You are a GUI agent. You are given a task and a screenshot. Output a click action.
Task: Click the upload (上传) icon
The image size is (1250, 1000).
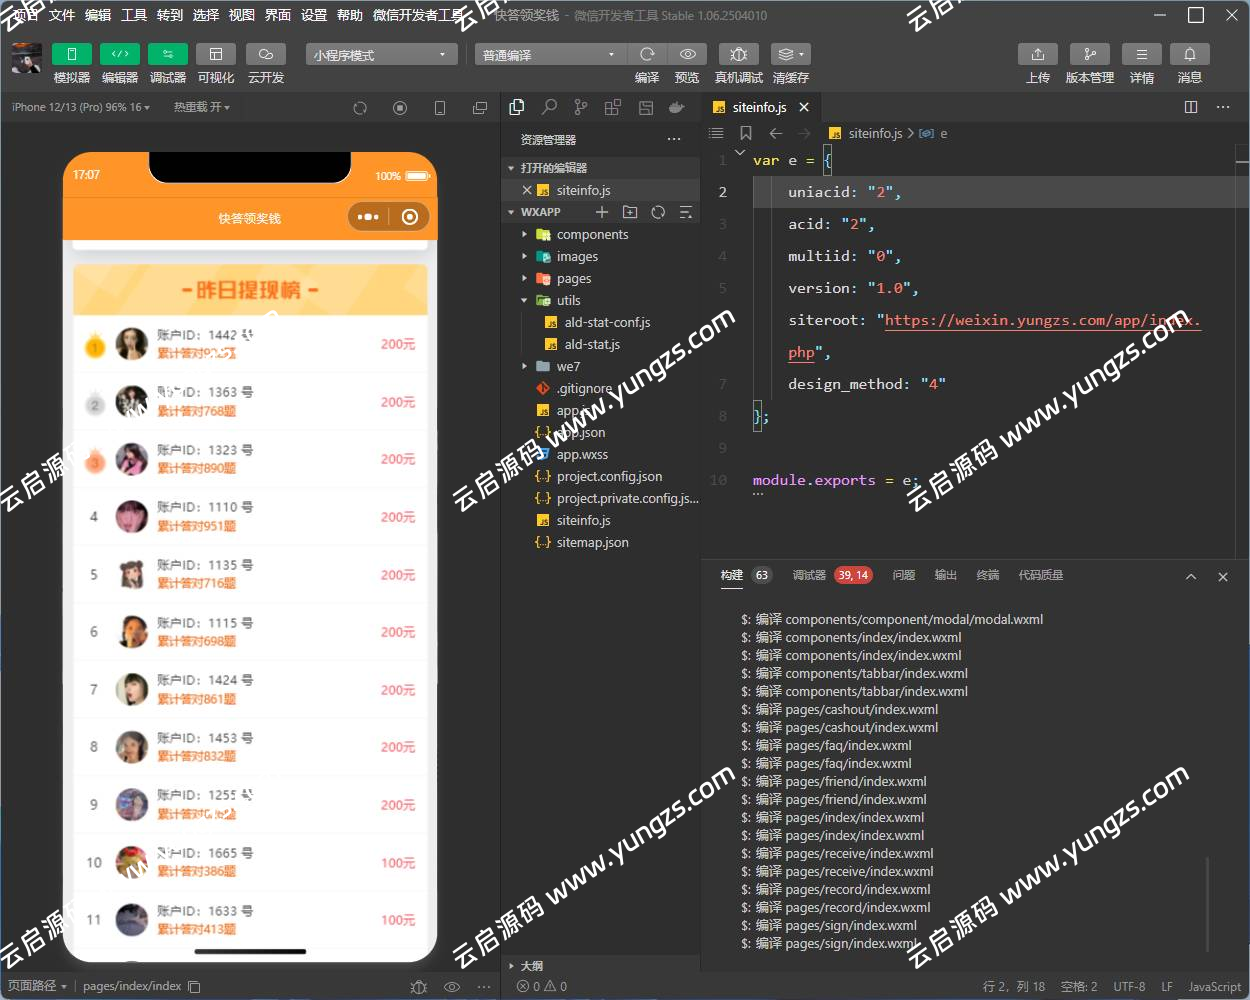pyautogui.click(x=1038, y=54)
